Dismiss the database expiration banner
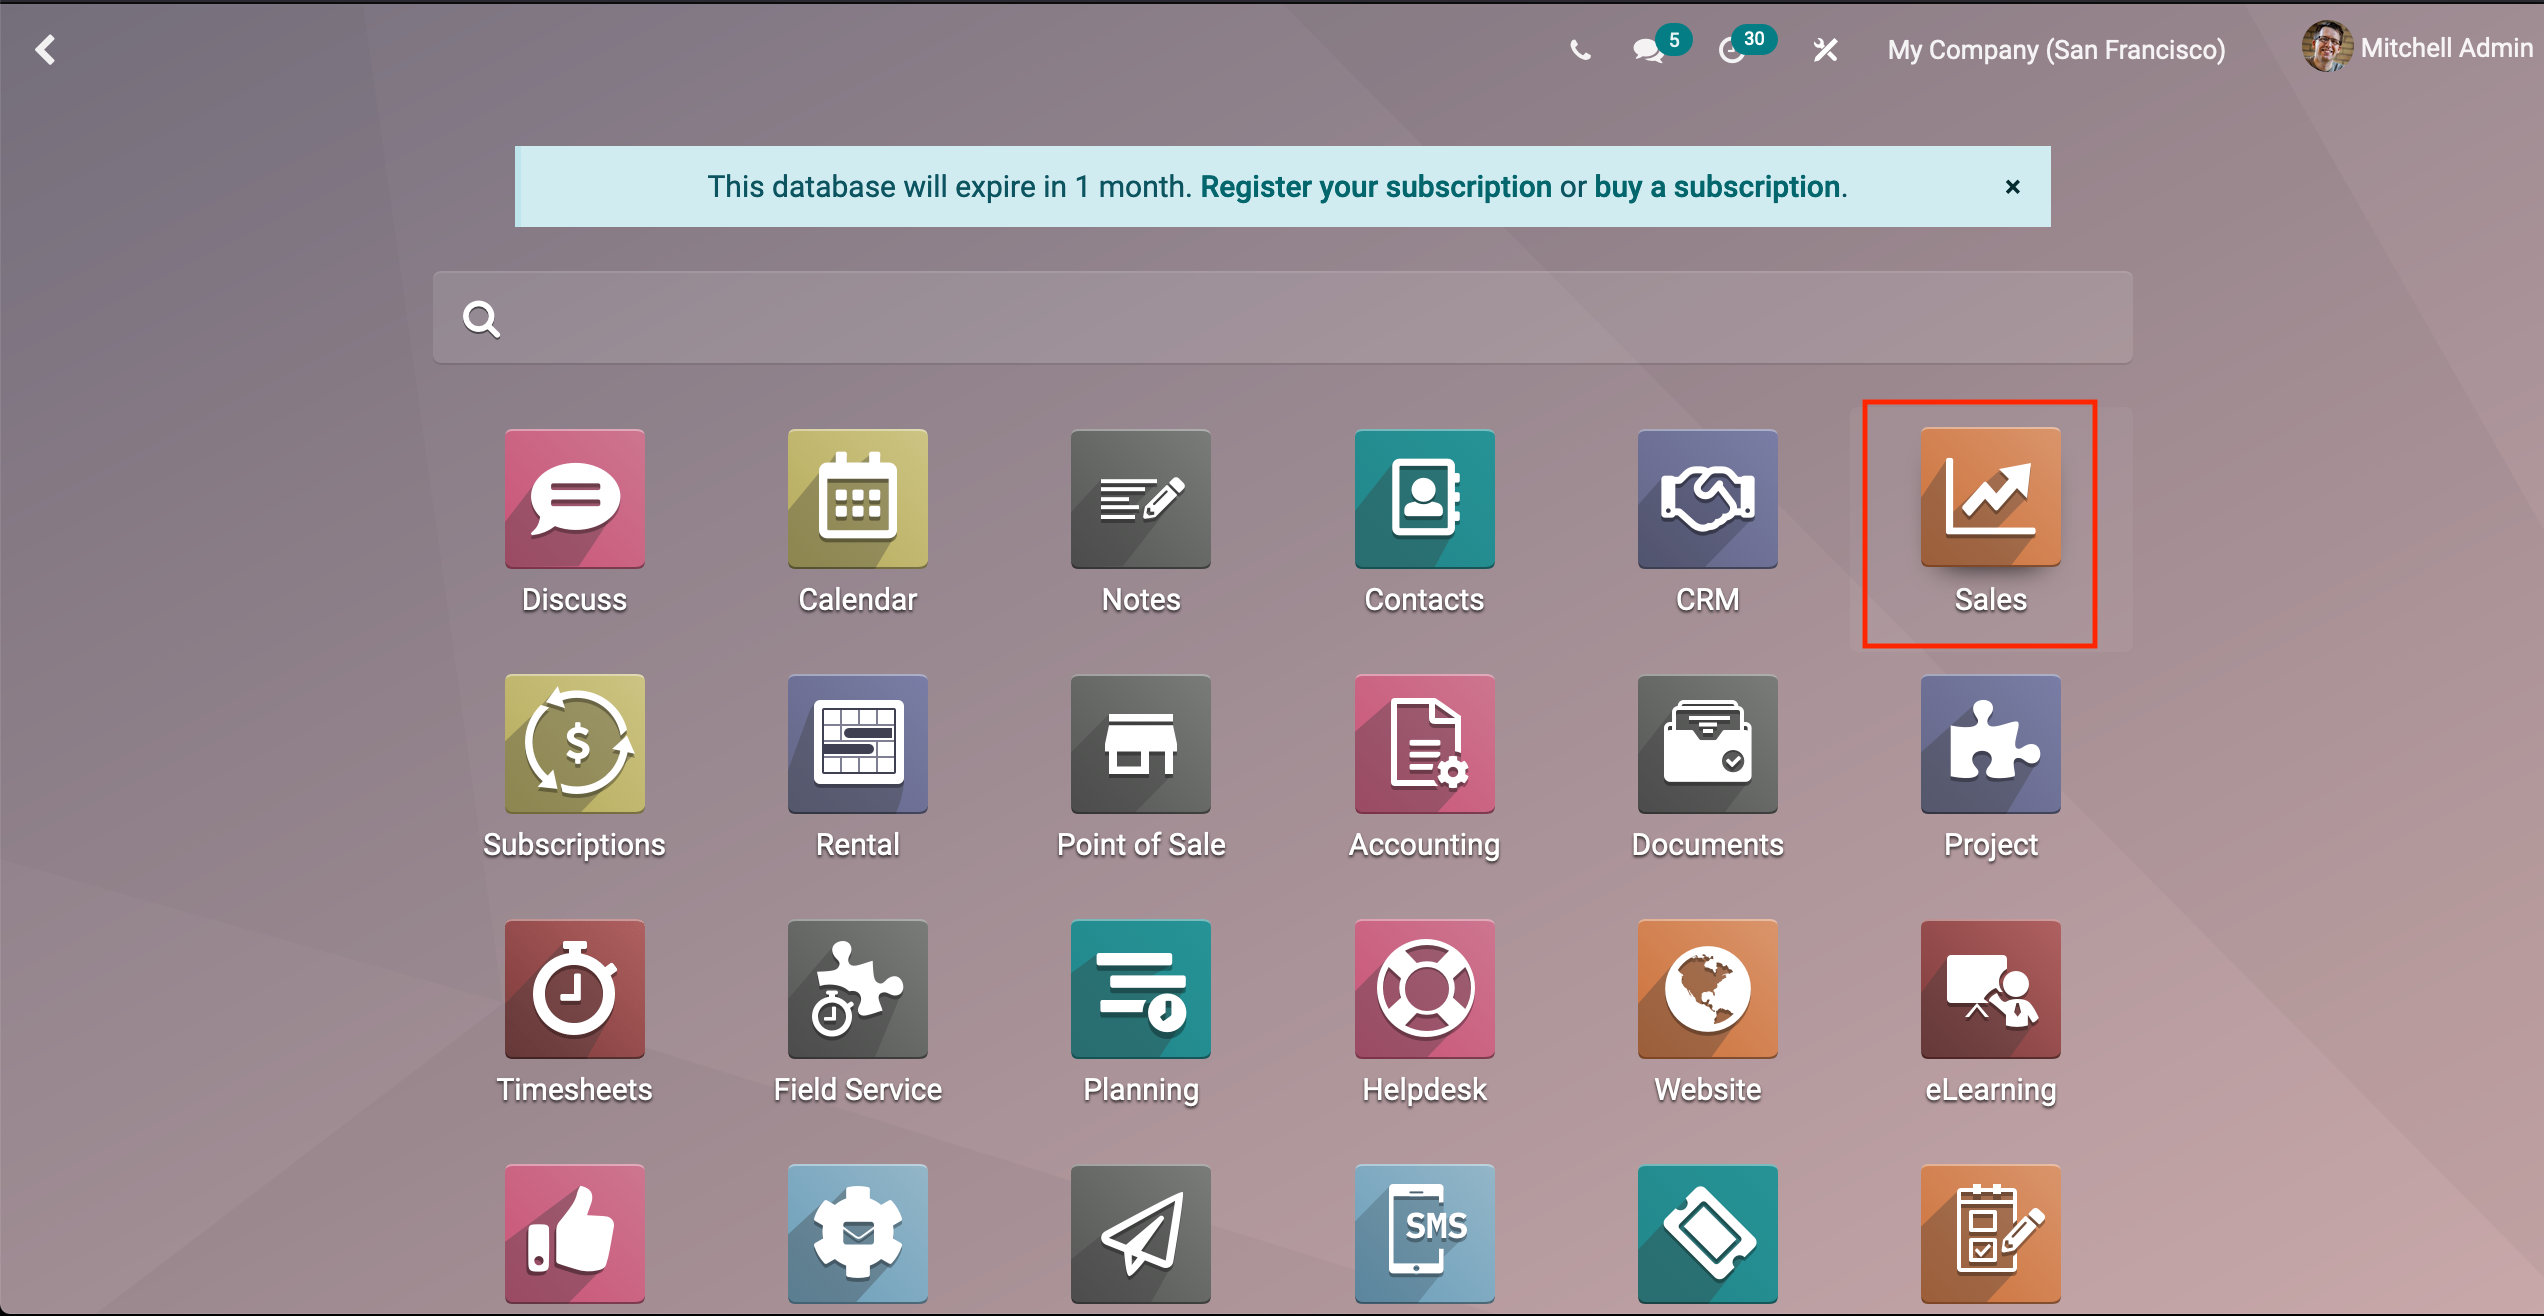 point(2012,187)
